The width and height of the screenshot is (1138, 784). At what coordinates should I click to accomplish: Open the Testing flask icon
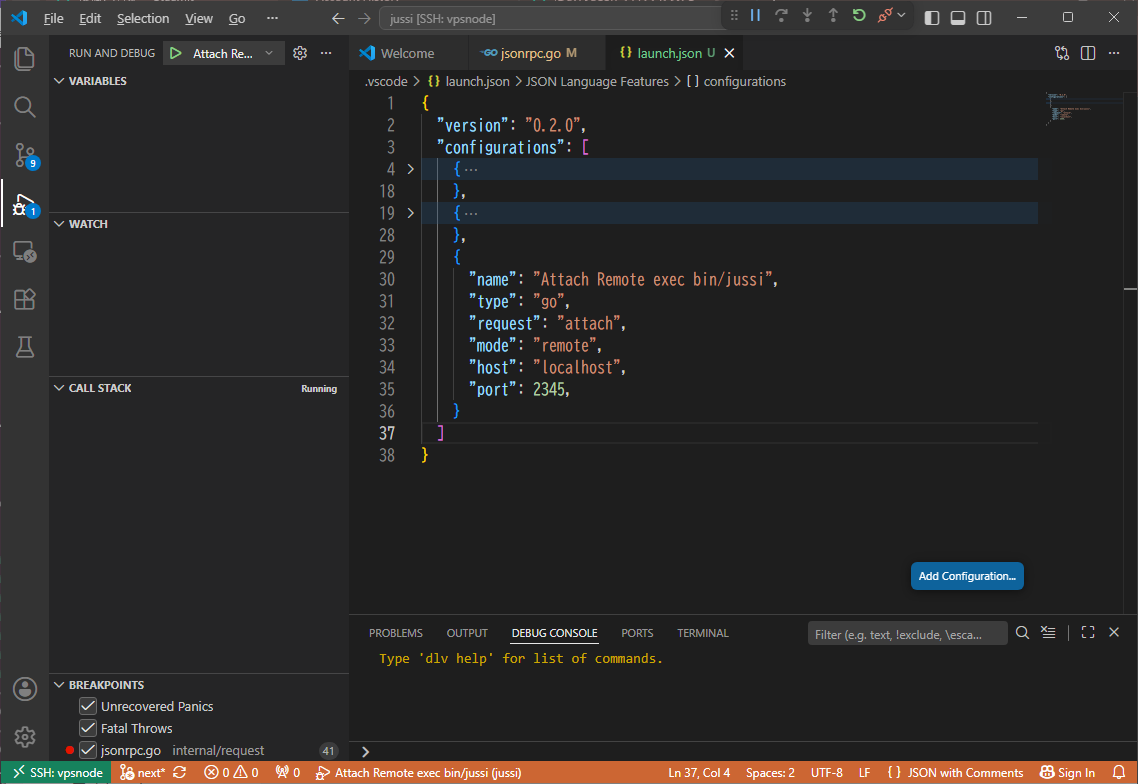tap(25, 347)
